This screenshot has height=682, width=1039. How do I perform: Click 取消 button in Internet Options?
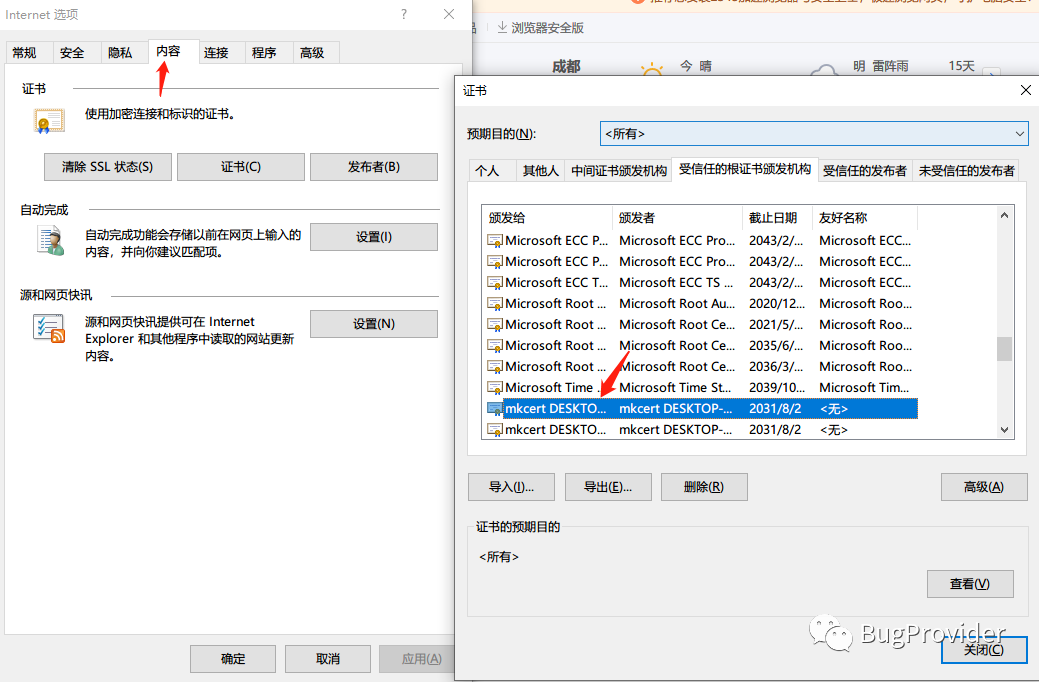(328, 659)
